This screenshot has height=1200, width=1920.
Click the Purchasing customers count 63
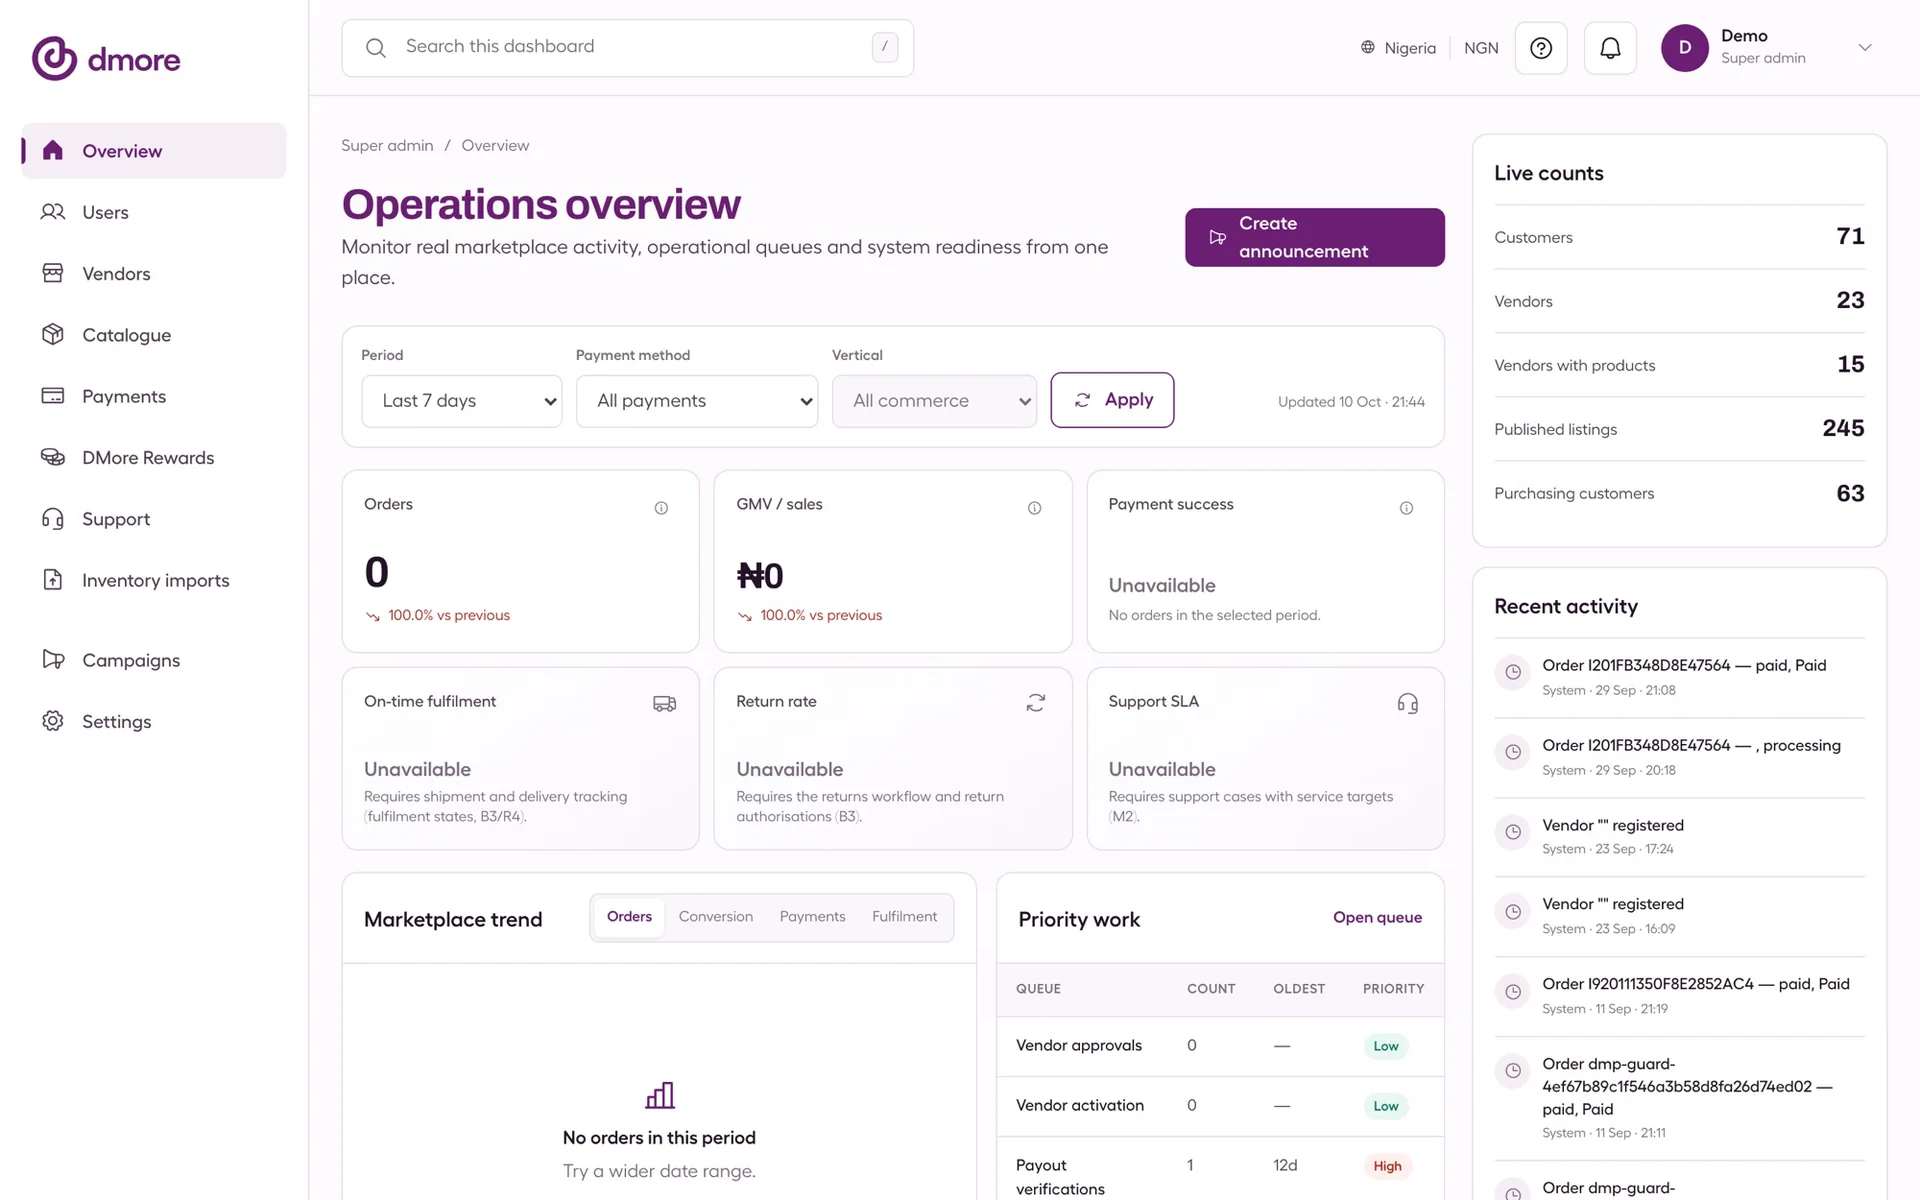click(x=1850, y=493)
